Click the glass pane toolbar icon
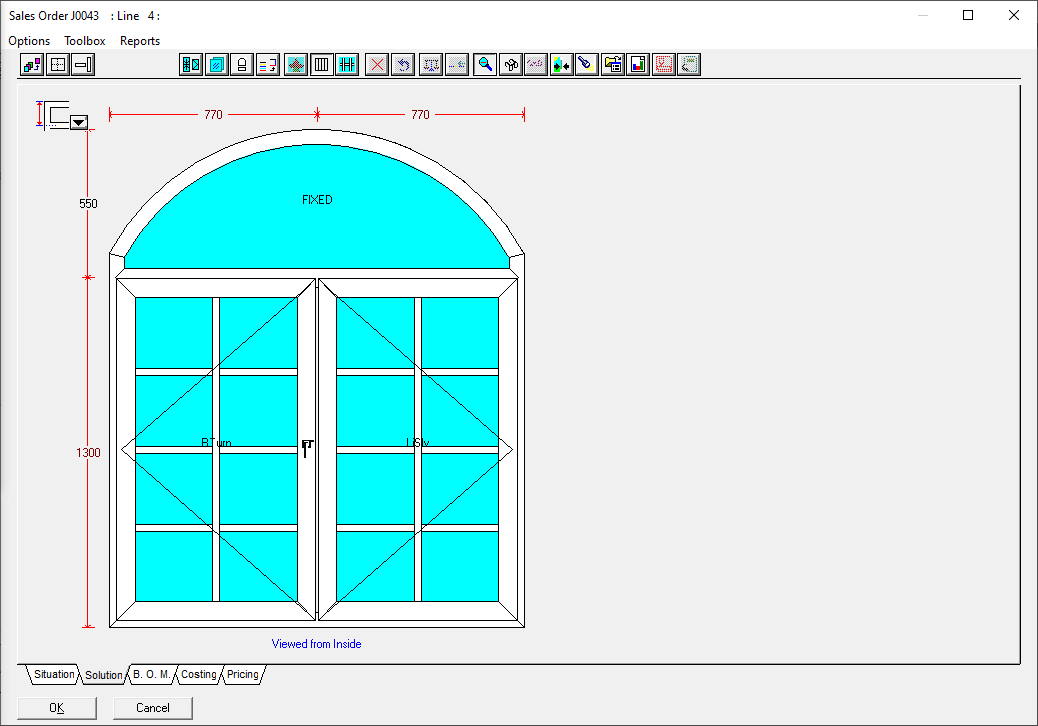1038x726 pixels. [x=216, y=65]
